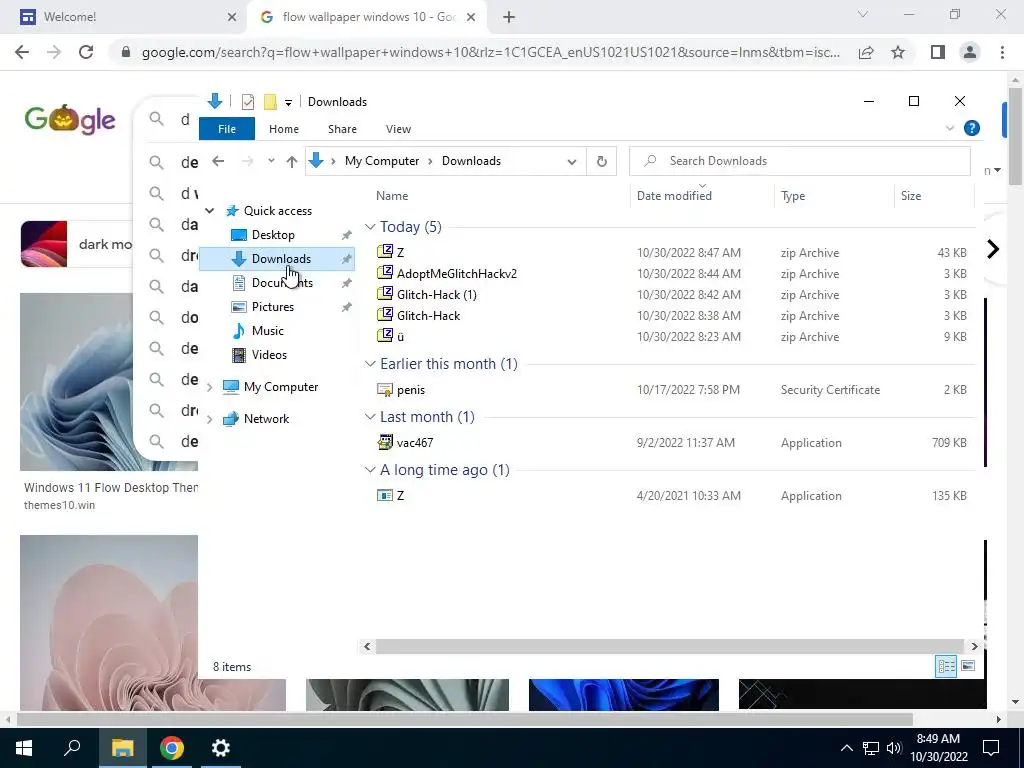Open Chrome three-dot menu

coord(1002,52)
